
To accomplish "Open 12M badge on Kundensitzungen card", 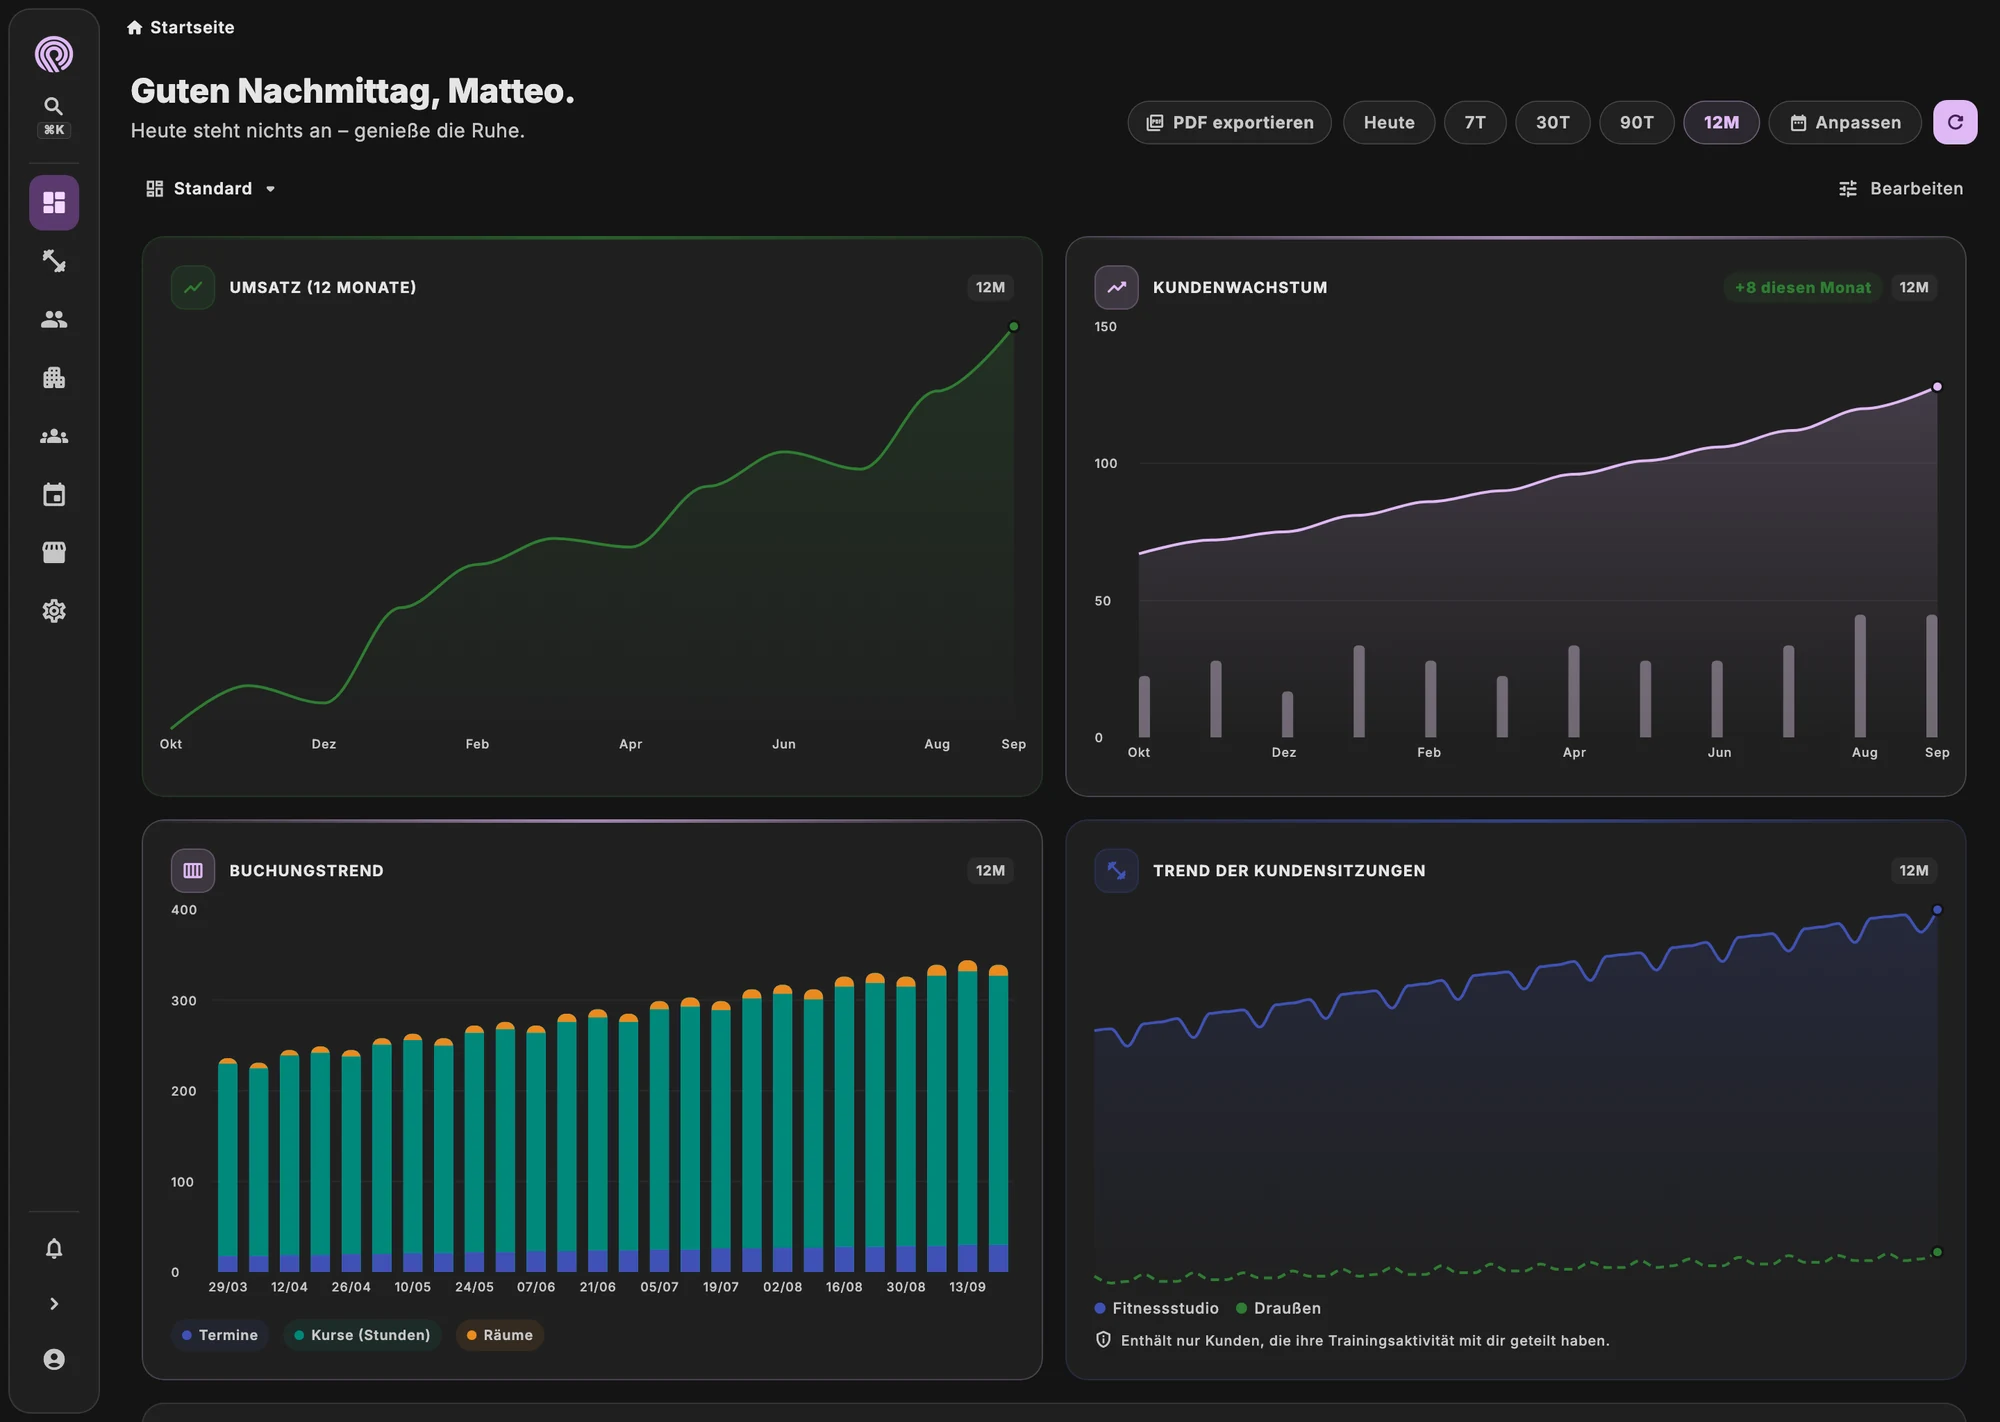I will [x=1913, y=870].
